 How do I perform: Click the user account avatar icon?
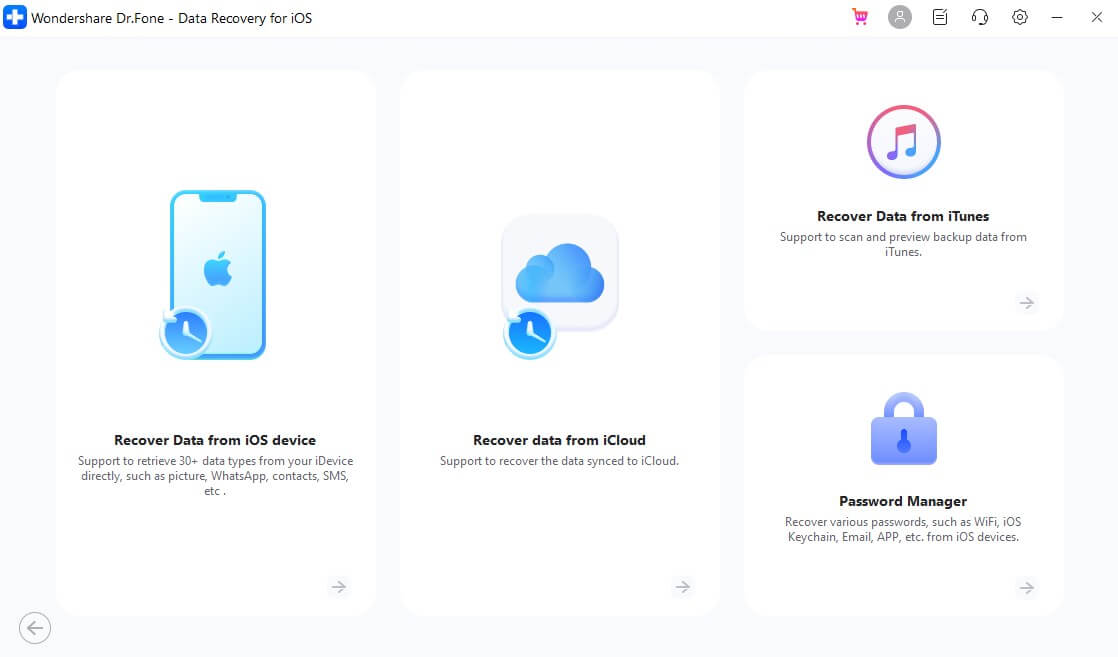point(900,18)
